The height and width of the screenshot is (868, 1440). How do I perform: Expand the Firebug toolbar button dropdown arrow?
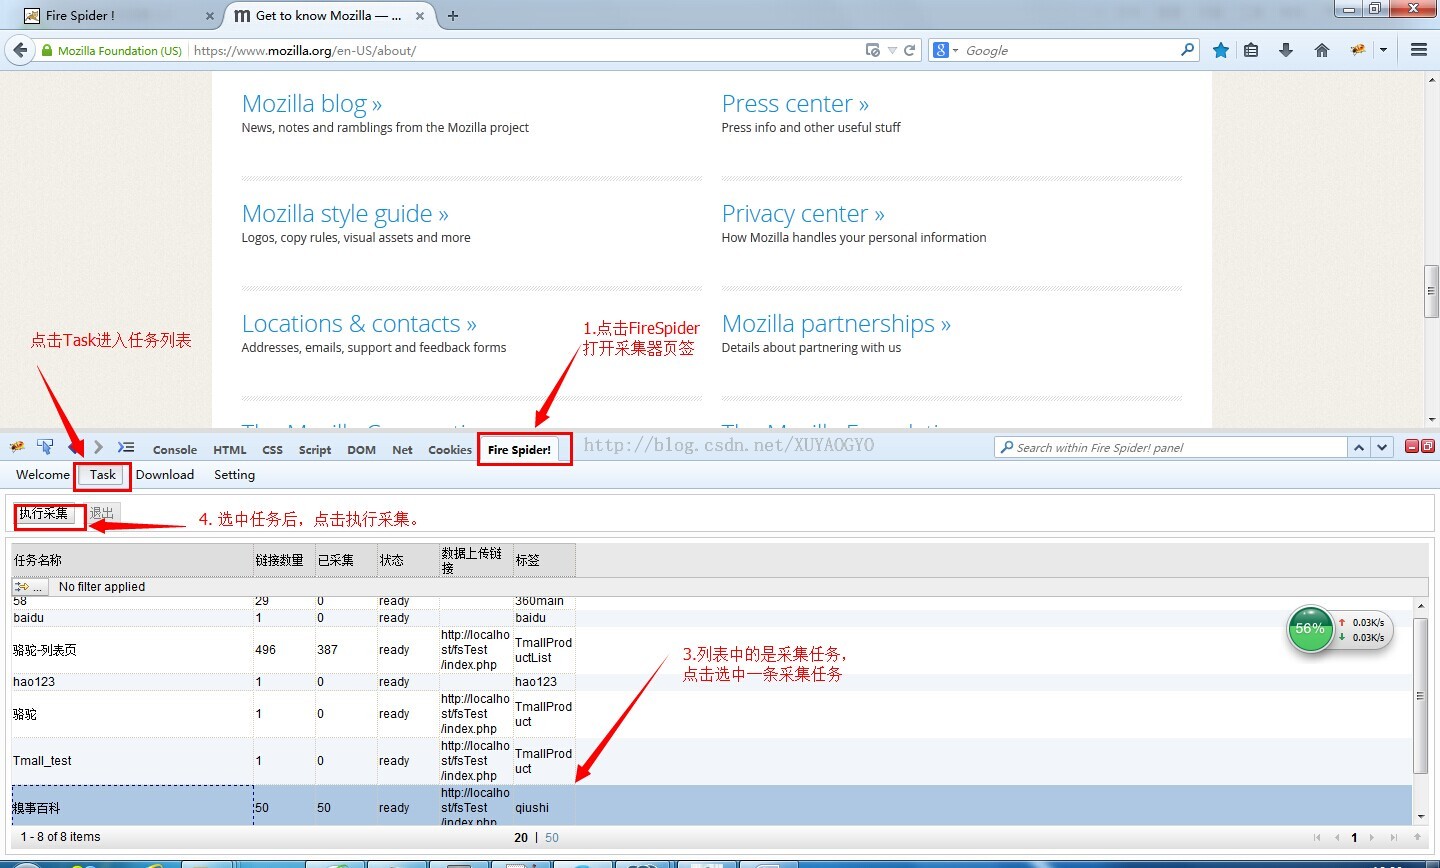1383,50
